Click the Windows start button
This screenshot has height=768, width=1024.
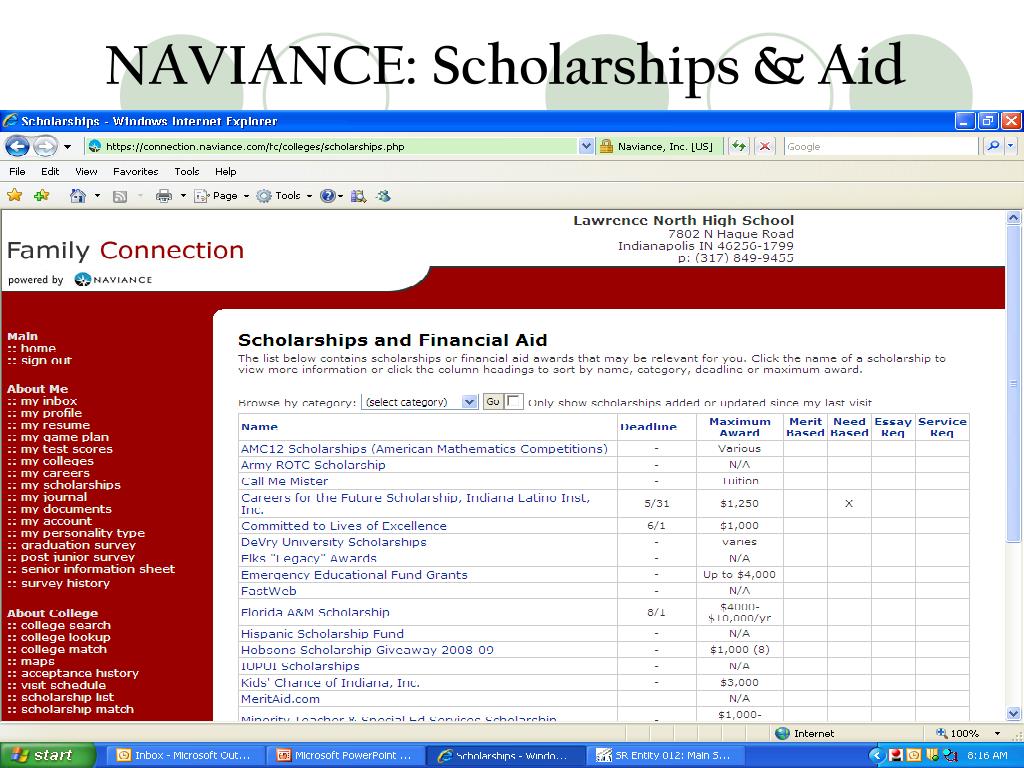pos(47,755)
